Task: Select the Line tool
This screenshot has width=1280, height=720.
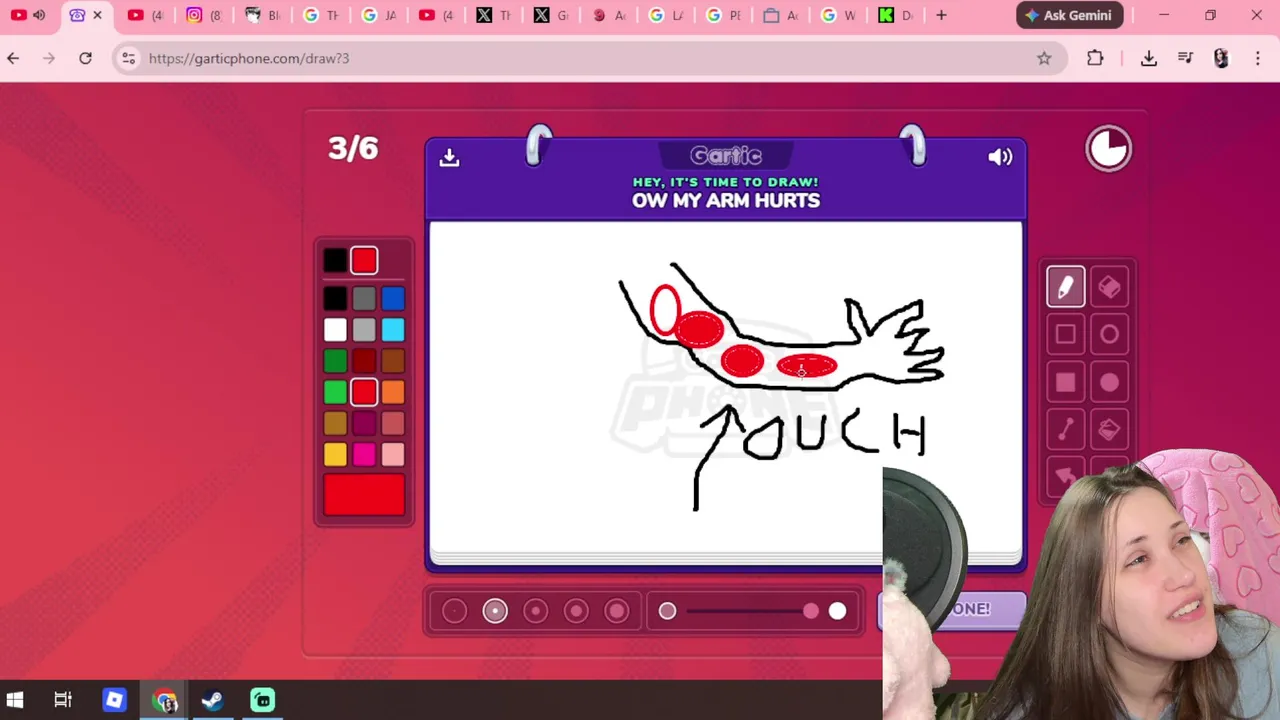Action: (x=1065, y=430)
